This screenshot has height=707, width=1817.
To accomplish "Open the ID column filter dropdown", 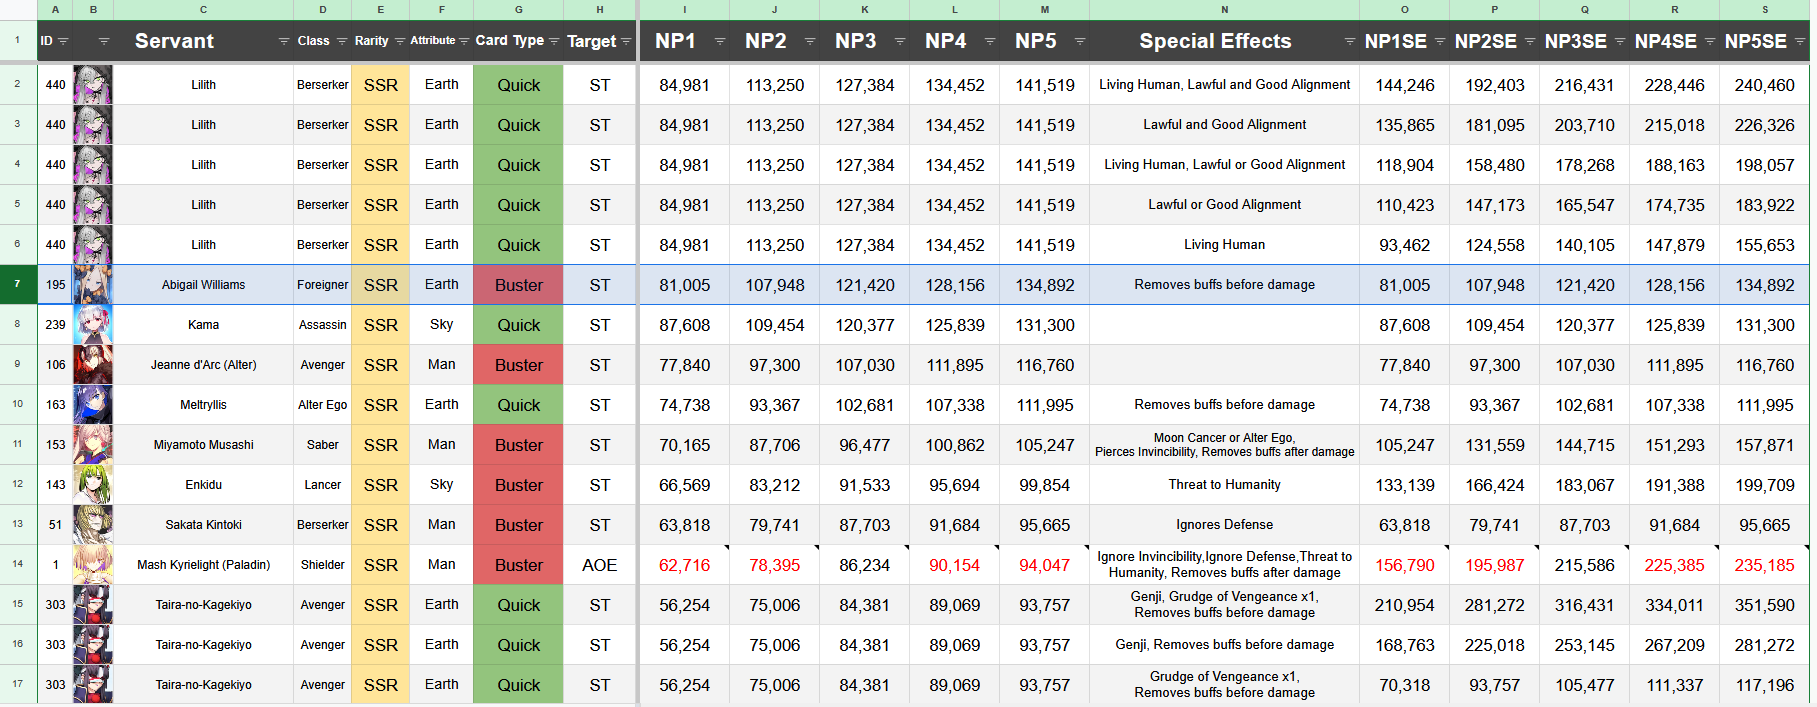I will click(x=63, y=41).
